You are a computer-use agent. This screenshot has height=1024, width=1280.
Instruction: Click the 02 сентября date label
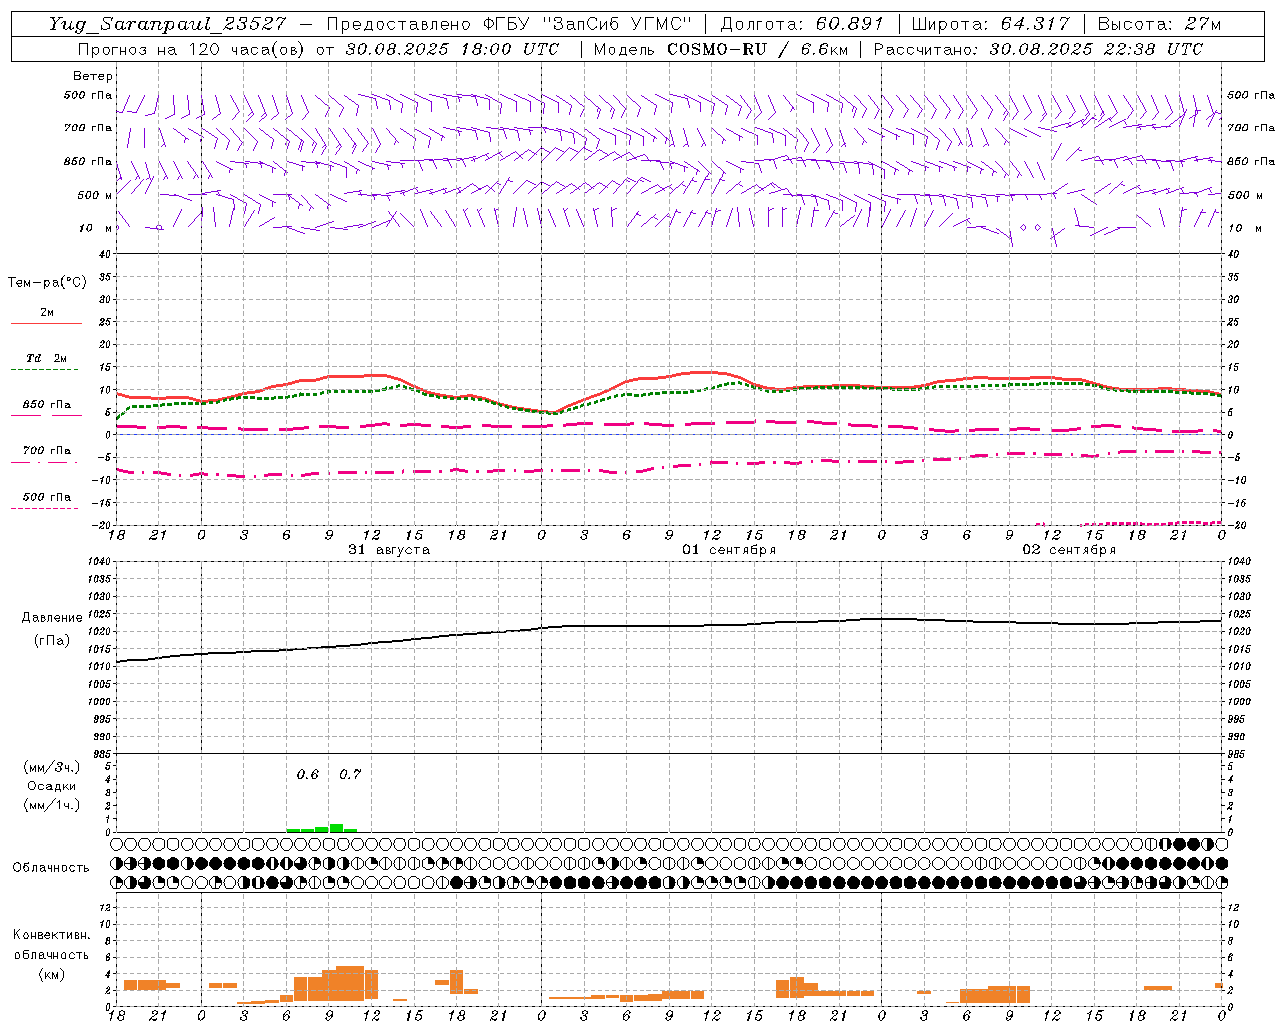point(1069,550)
